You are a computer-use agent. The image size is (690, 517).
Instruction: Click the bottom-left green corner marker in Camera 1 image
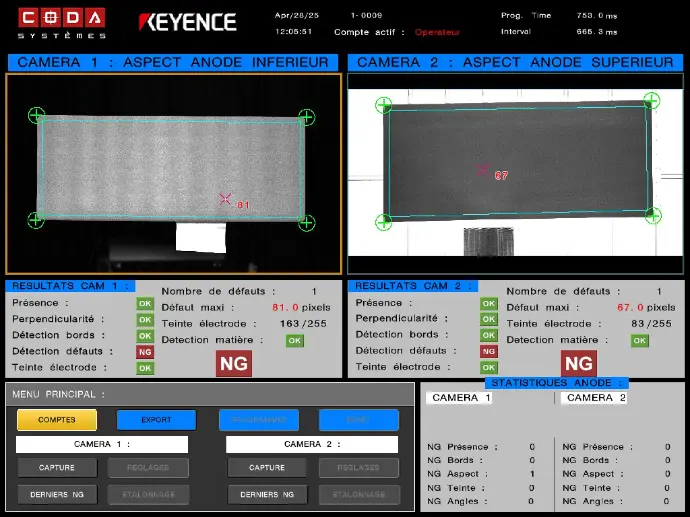[x=36, y=220]
